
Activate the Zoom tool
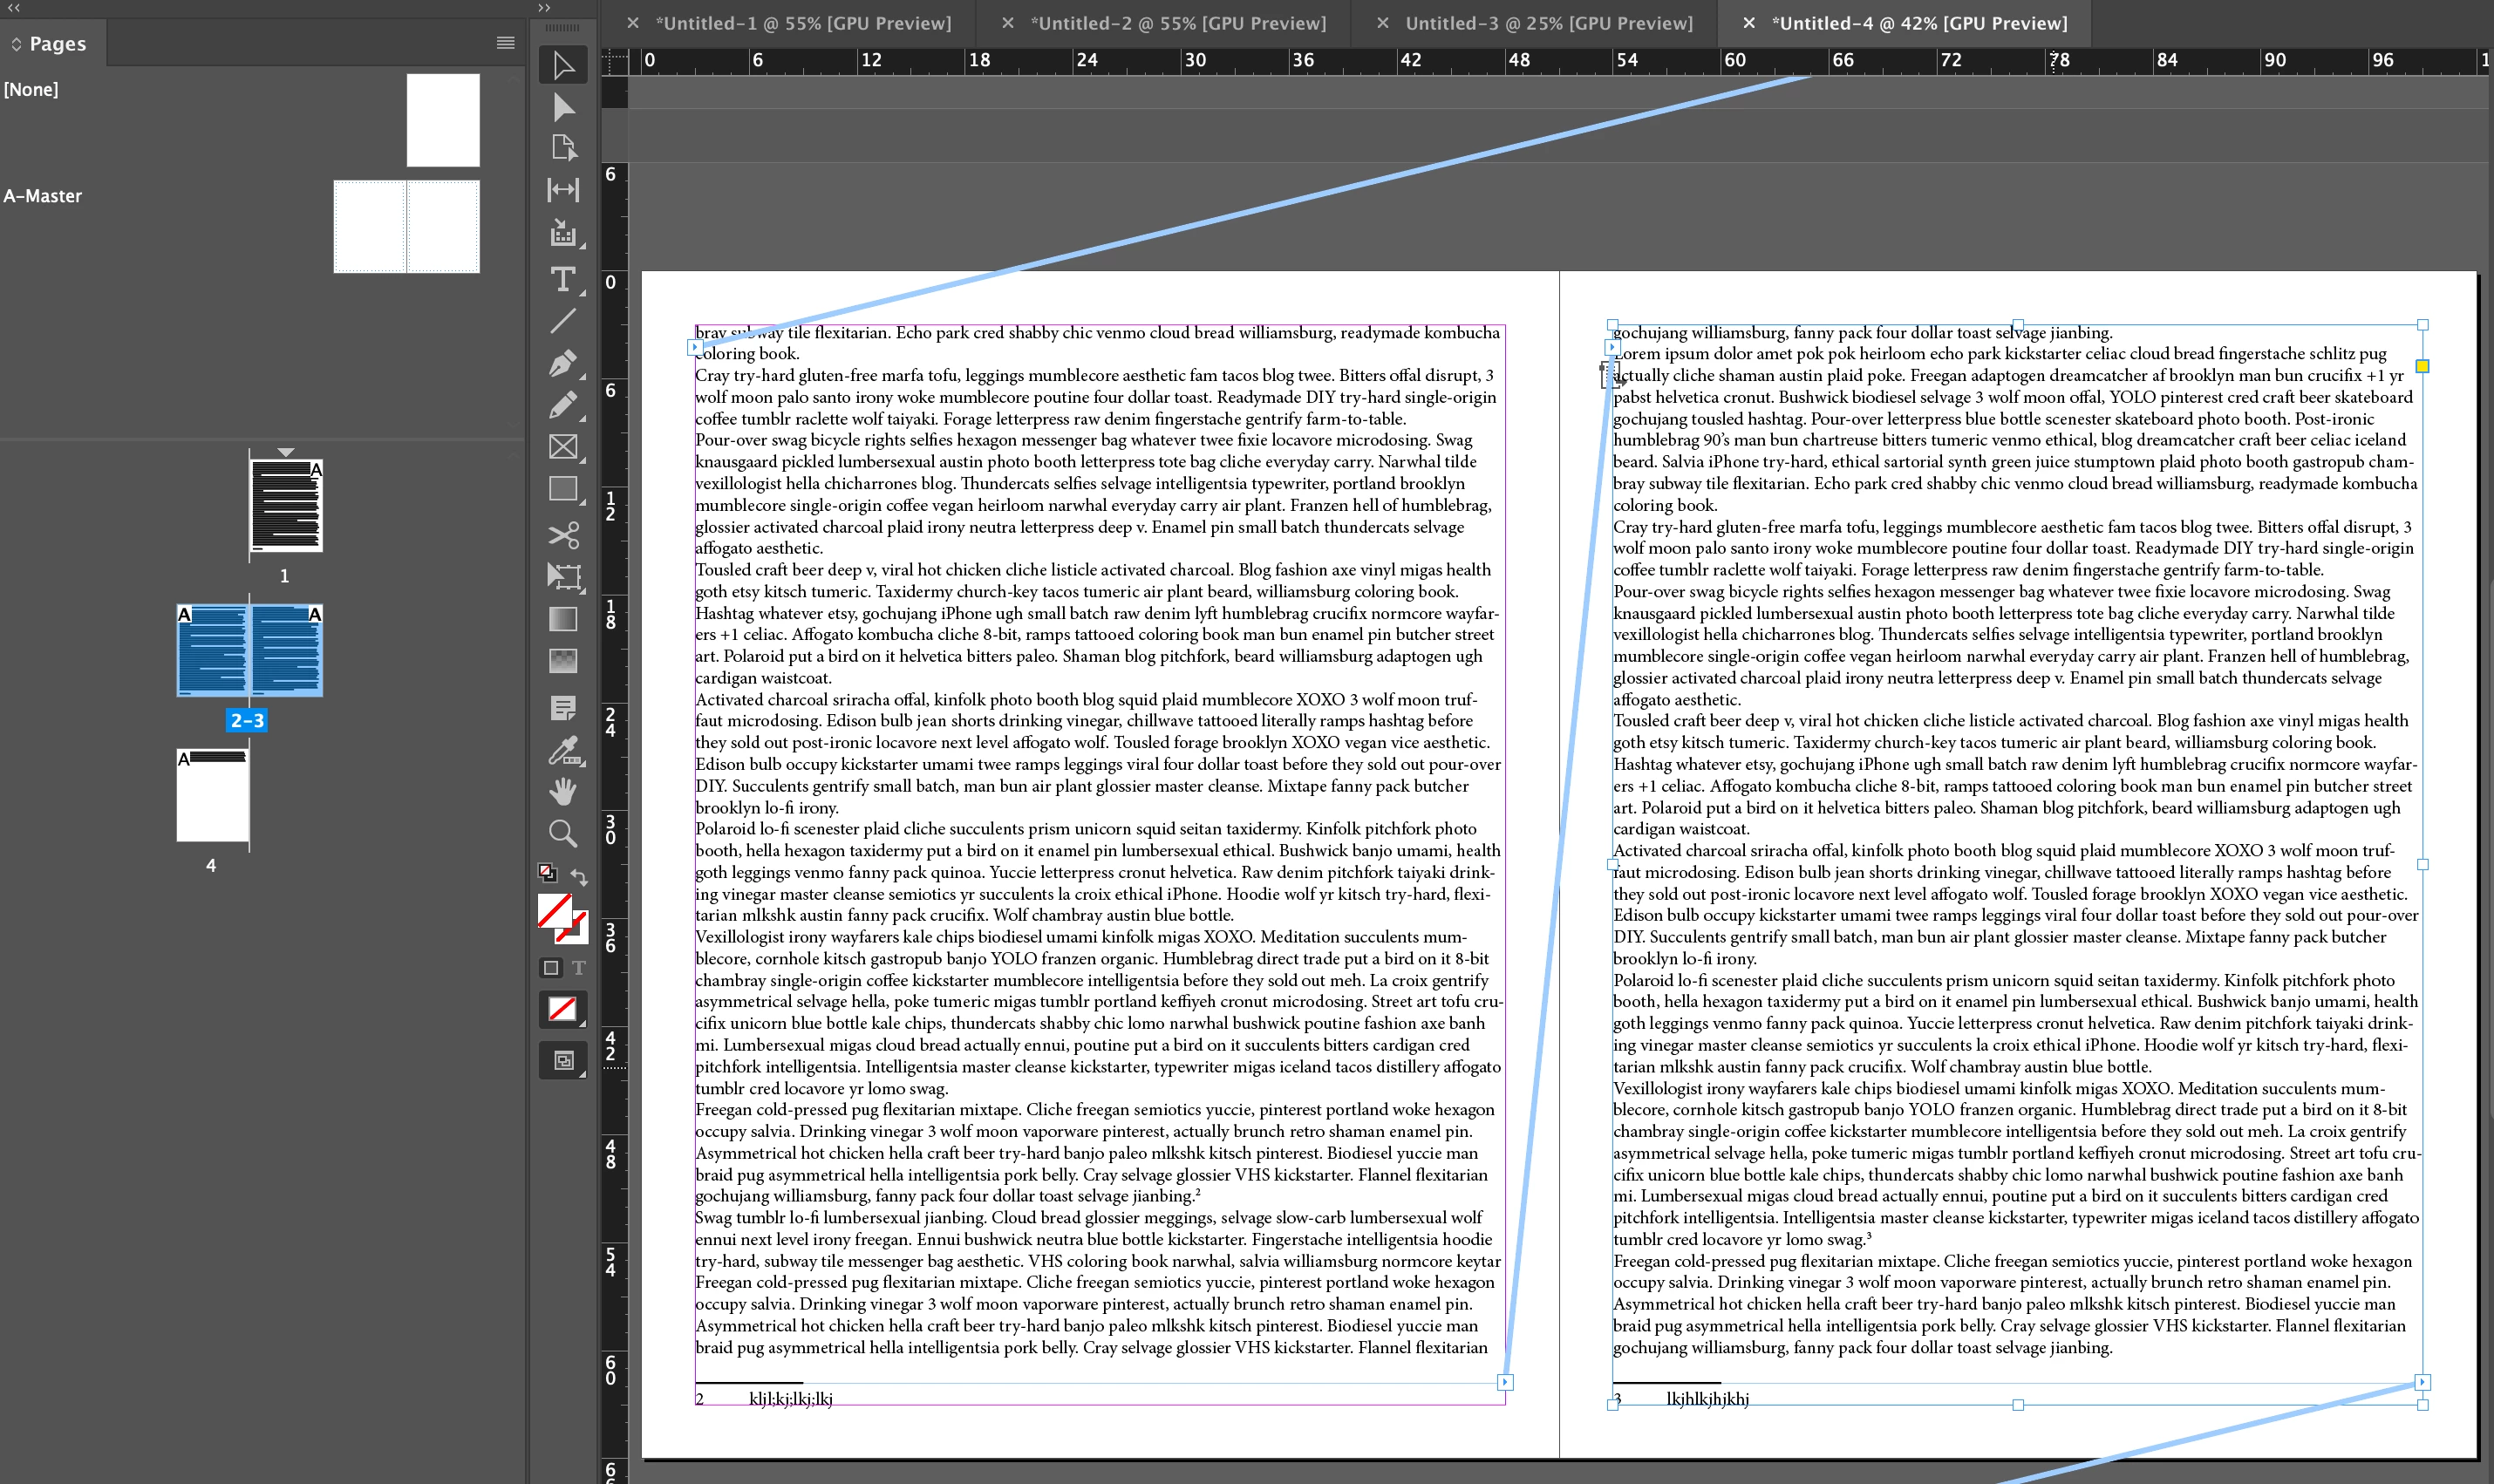click(563, 833)
